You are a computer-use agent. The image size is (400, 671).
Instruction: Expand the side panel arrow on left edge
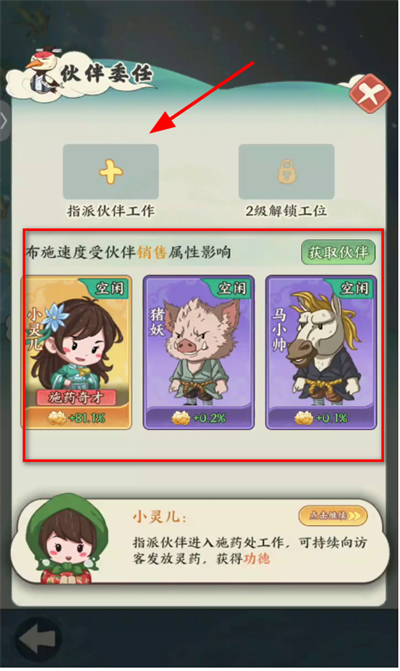click(x=4, y=121)
